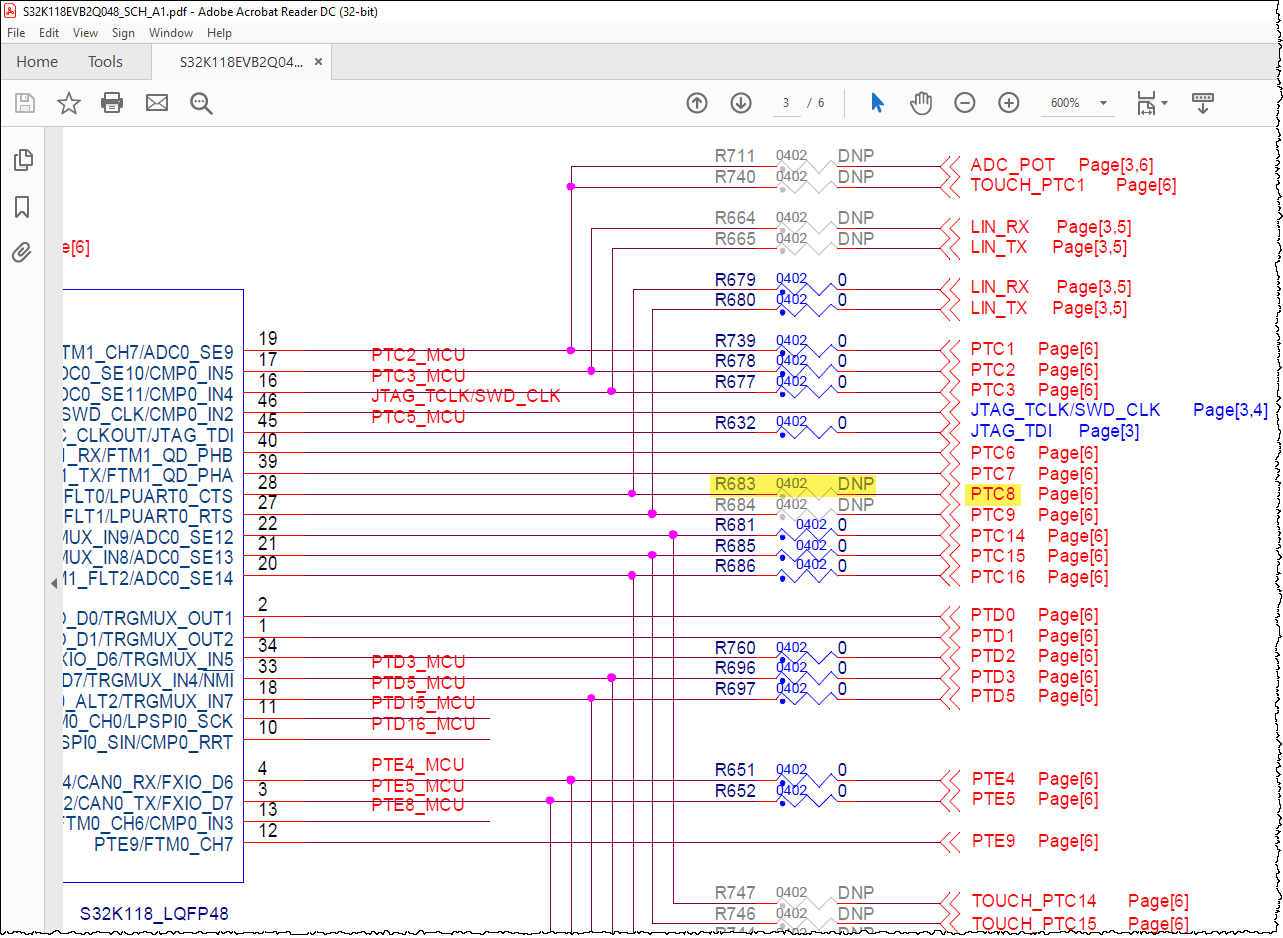Type in the page number field showing 3
Image resolution: width=1283 pixels, height=938 pixels.
click(786, 102)
